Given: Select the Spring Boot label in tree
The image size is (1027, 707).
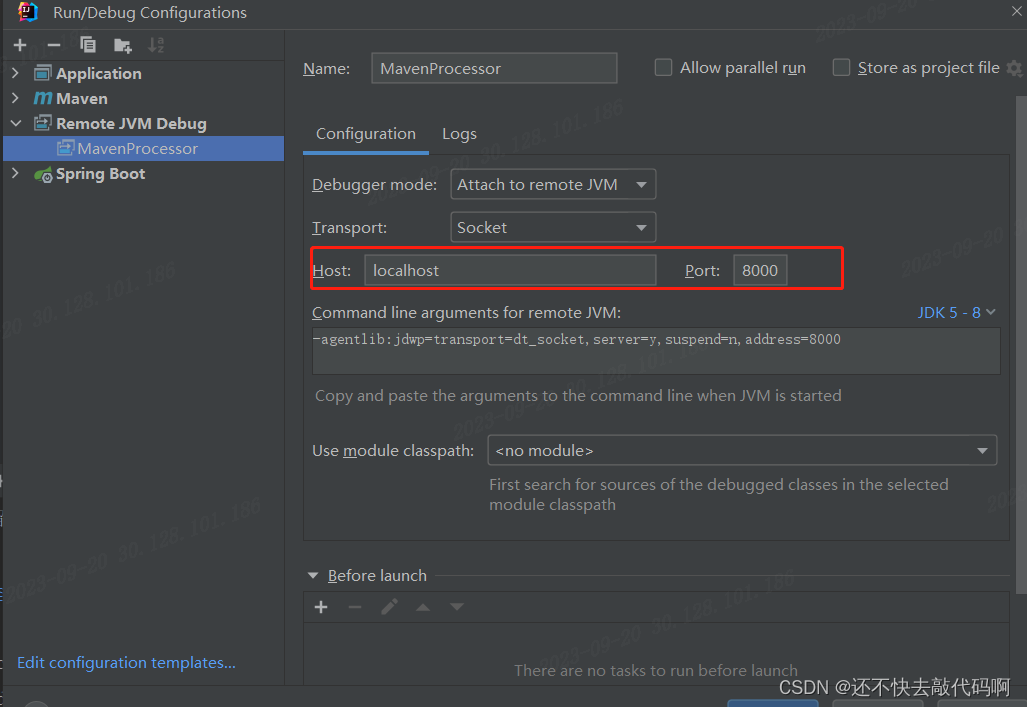Looking at the screenshot, I should (100, 174).
